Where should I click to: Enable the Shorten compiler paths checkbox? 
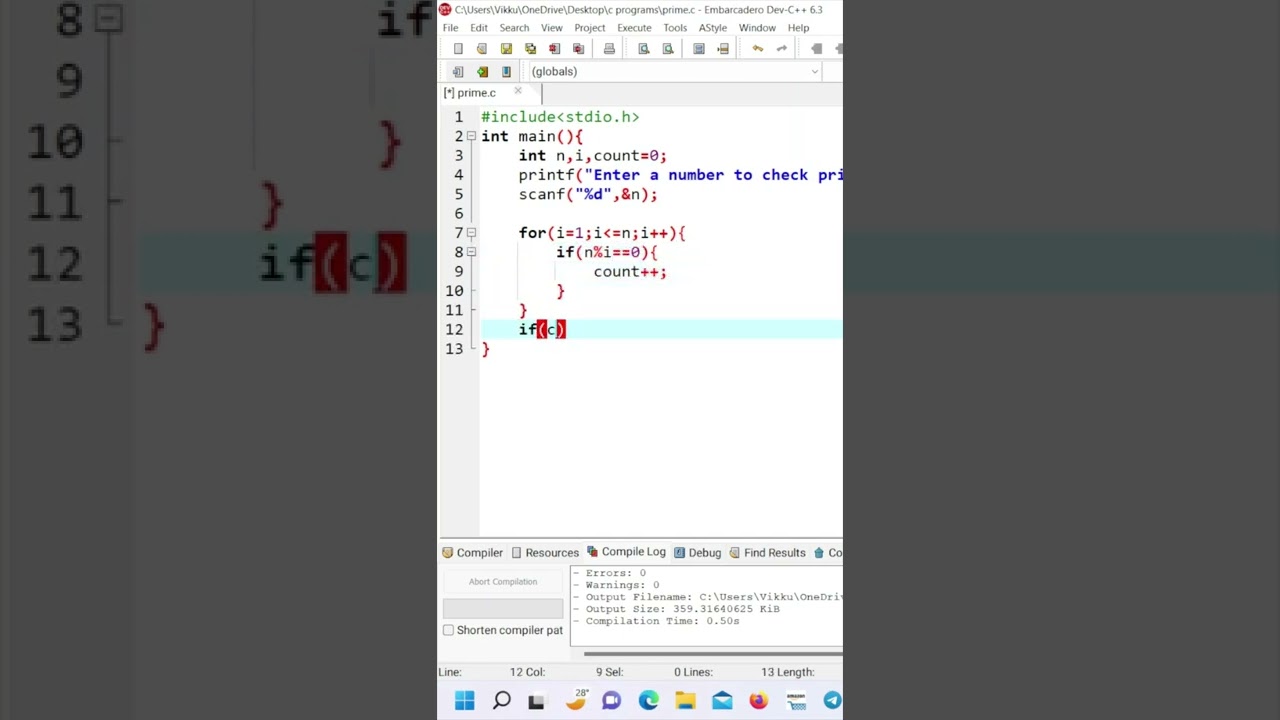point(448,630)
